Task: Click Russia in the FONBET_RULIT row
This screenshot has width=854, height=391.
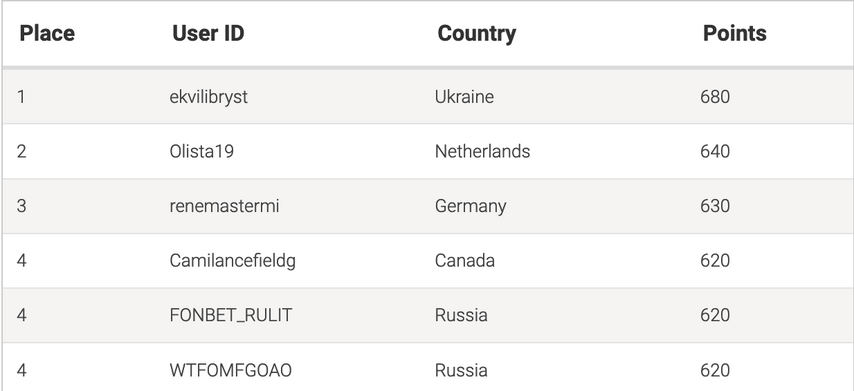Action: tap(461, 315)
